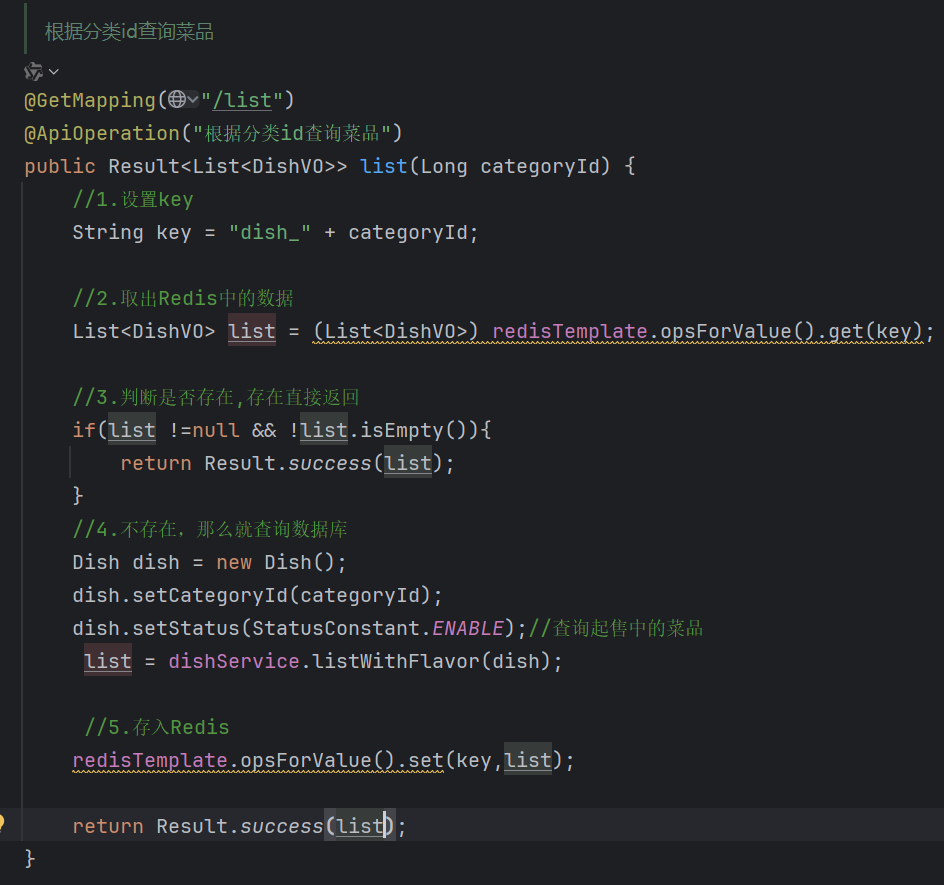Click the setCategoryId method call
The image size is (944, 885).
point(210,595)
